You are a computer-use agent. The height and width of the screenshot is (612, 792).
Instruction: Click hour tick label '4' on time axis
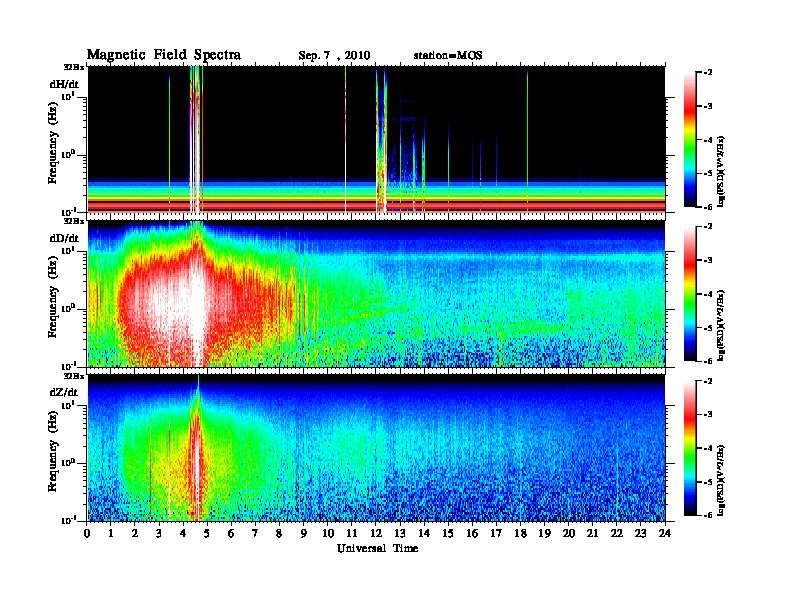click(x=183, y=534)
